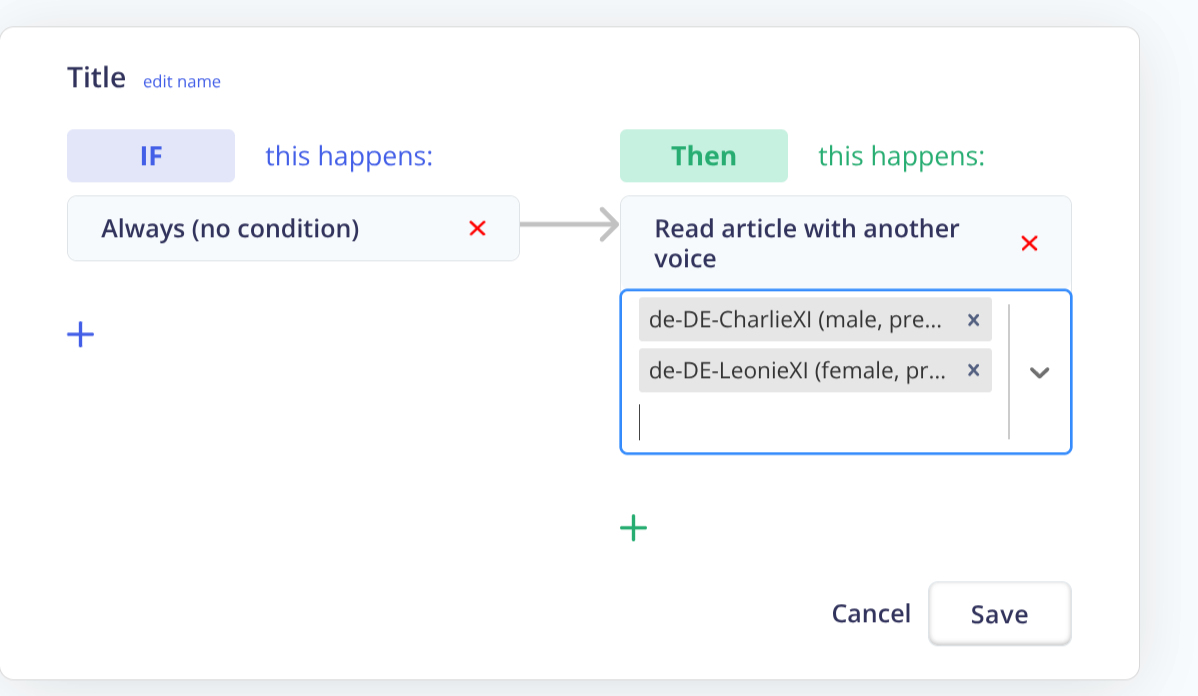Remove the Always (no condition) rule
1198x696 pixels.
click(x=477, y=229)
